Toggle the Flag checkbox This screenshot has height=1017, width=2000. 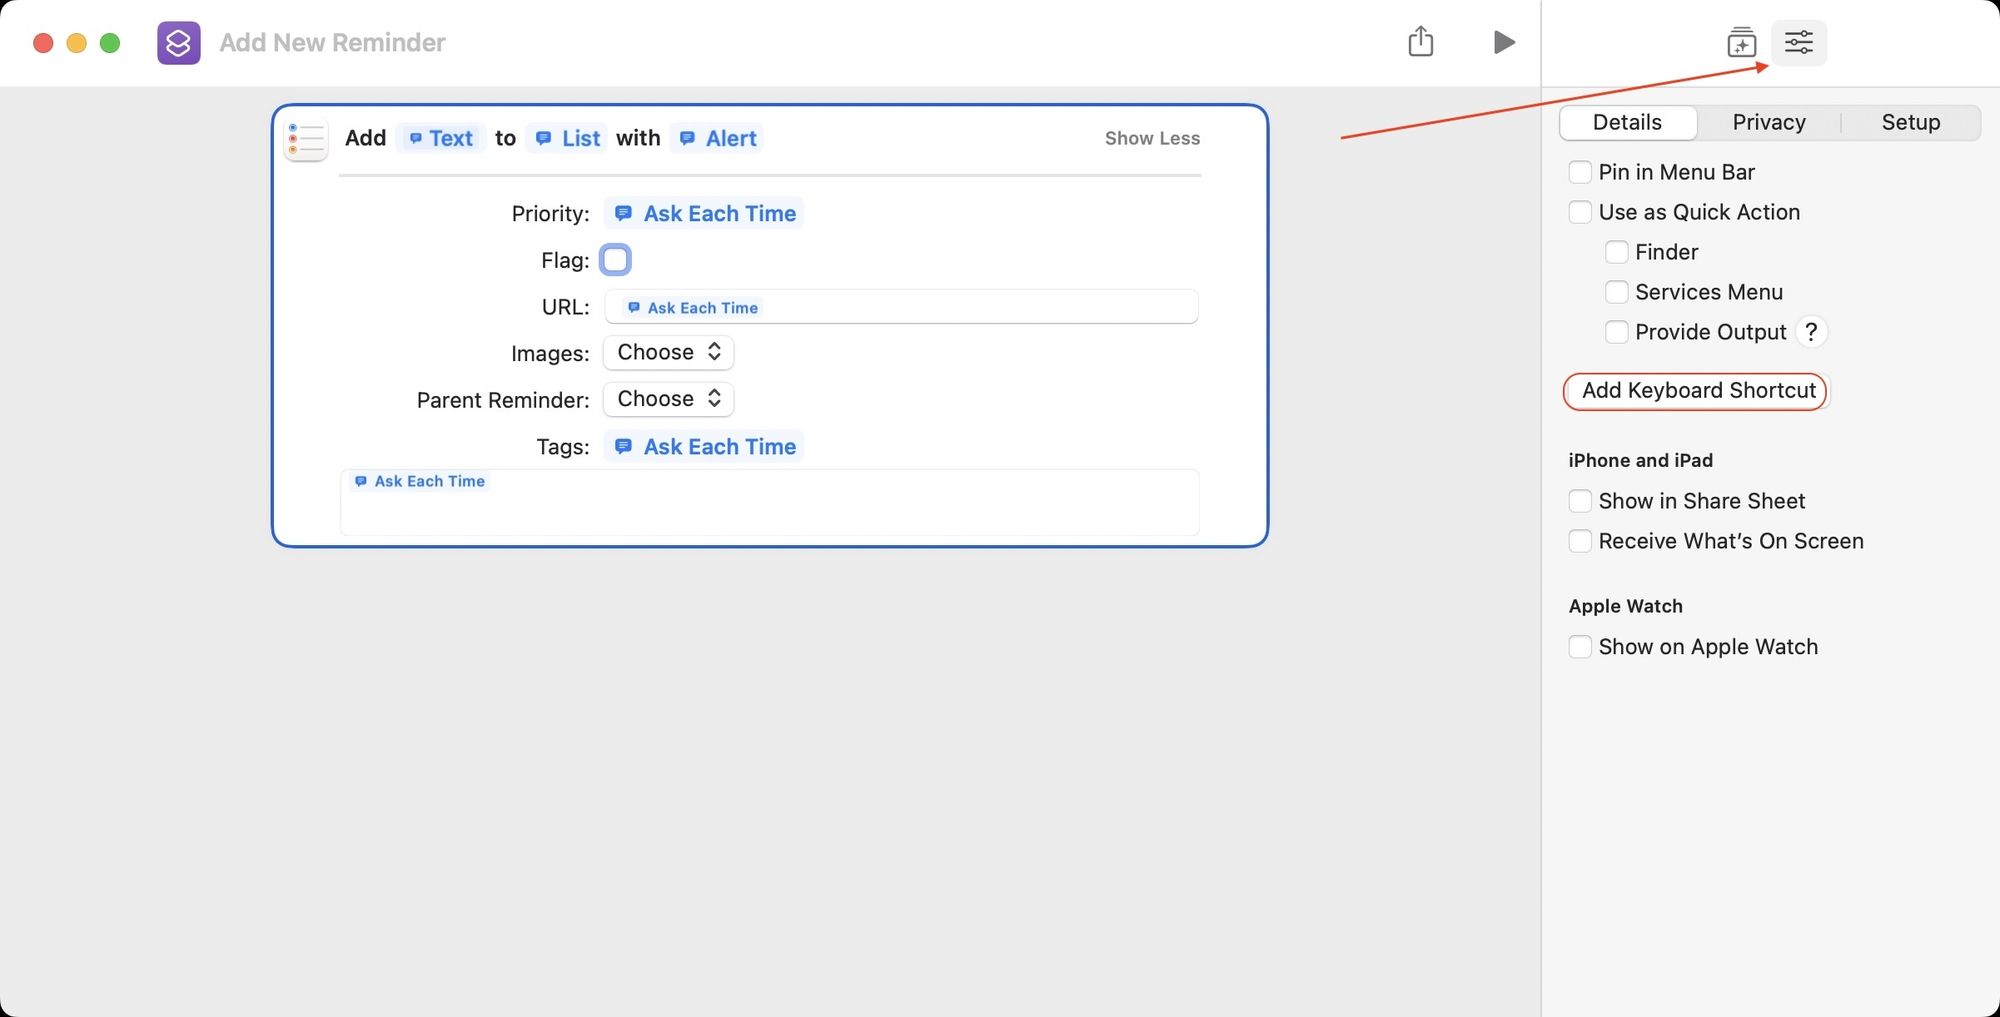coord(615,259)
